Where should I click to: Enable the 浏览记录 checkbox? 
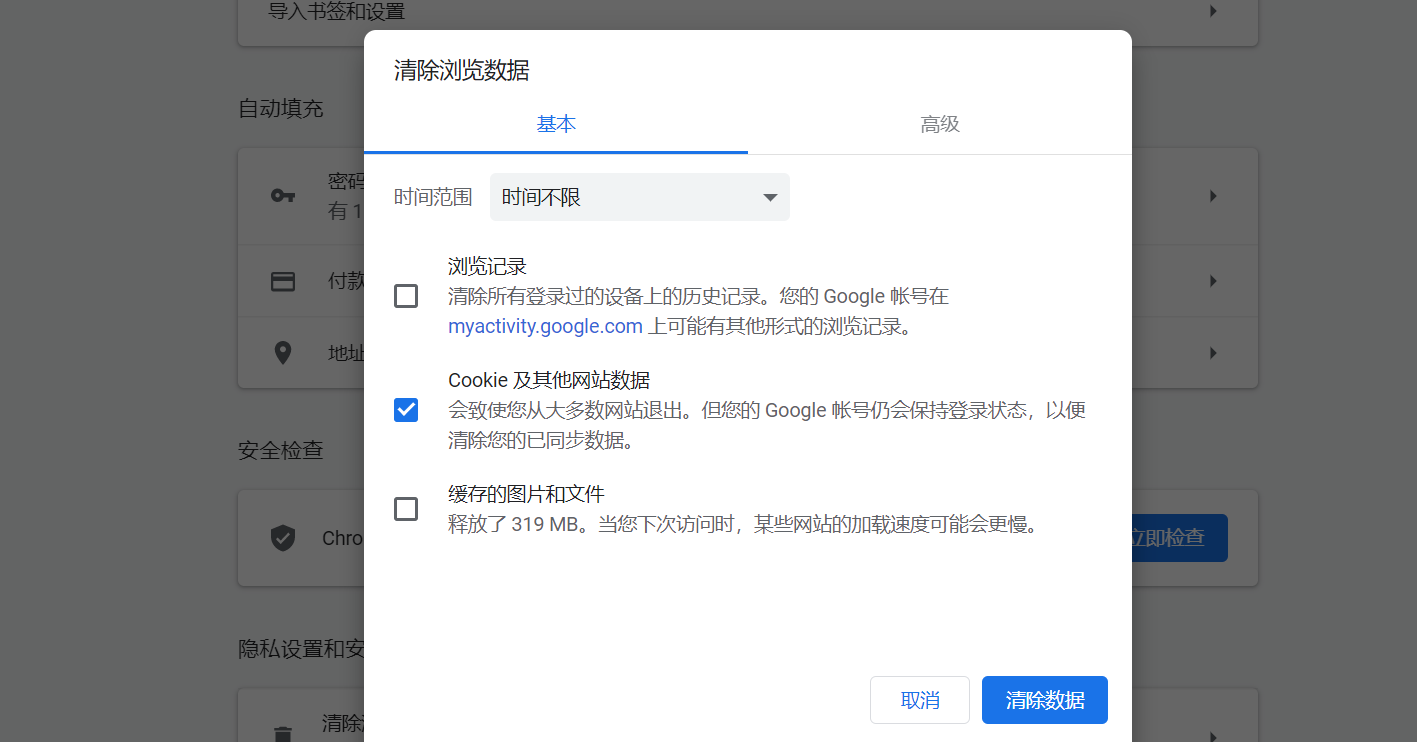[405, 296]
